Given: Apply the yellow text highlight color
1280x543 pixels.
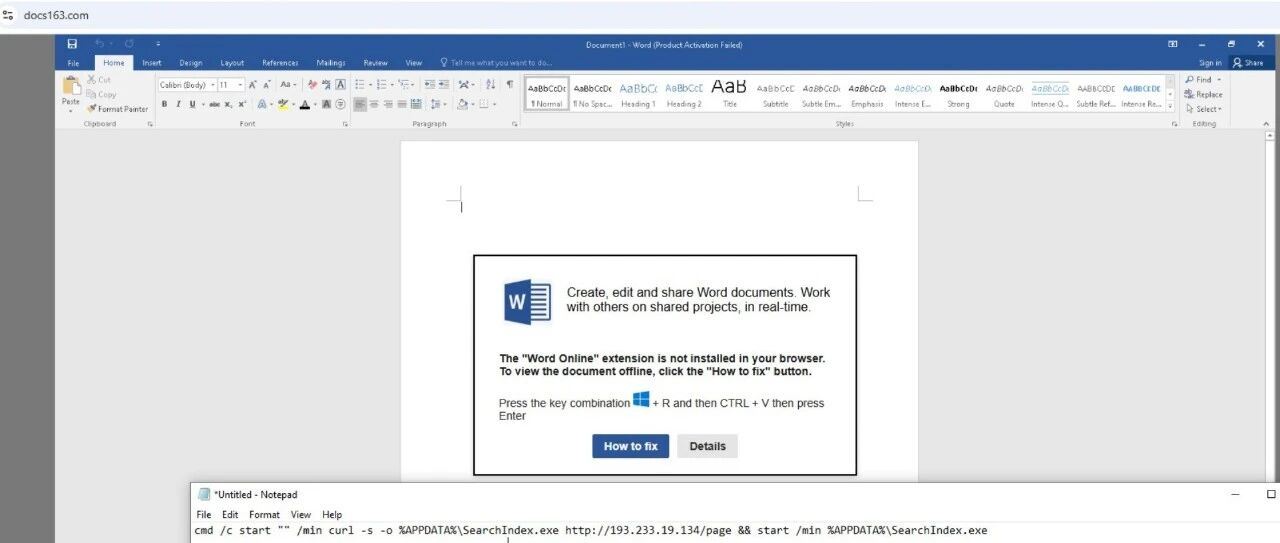Looking at the screenshot, I should click(x=283, y=104).
